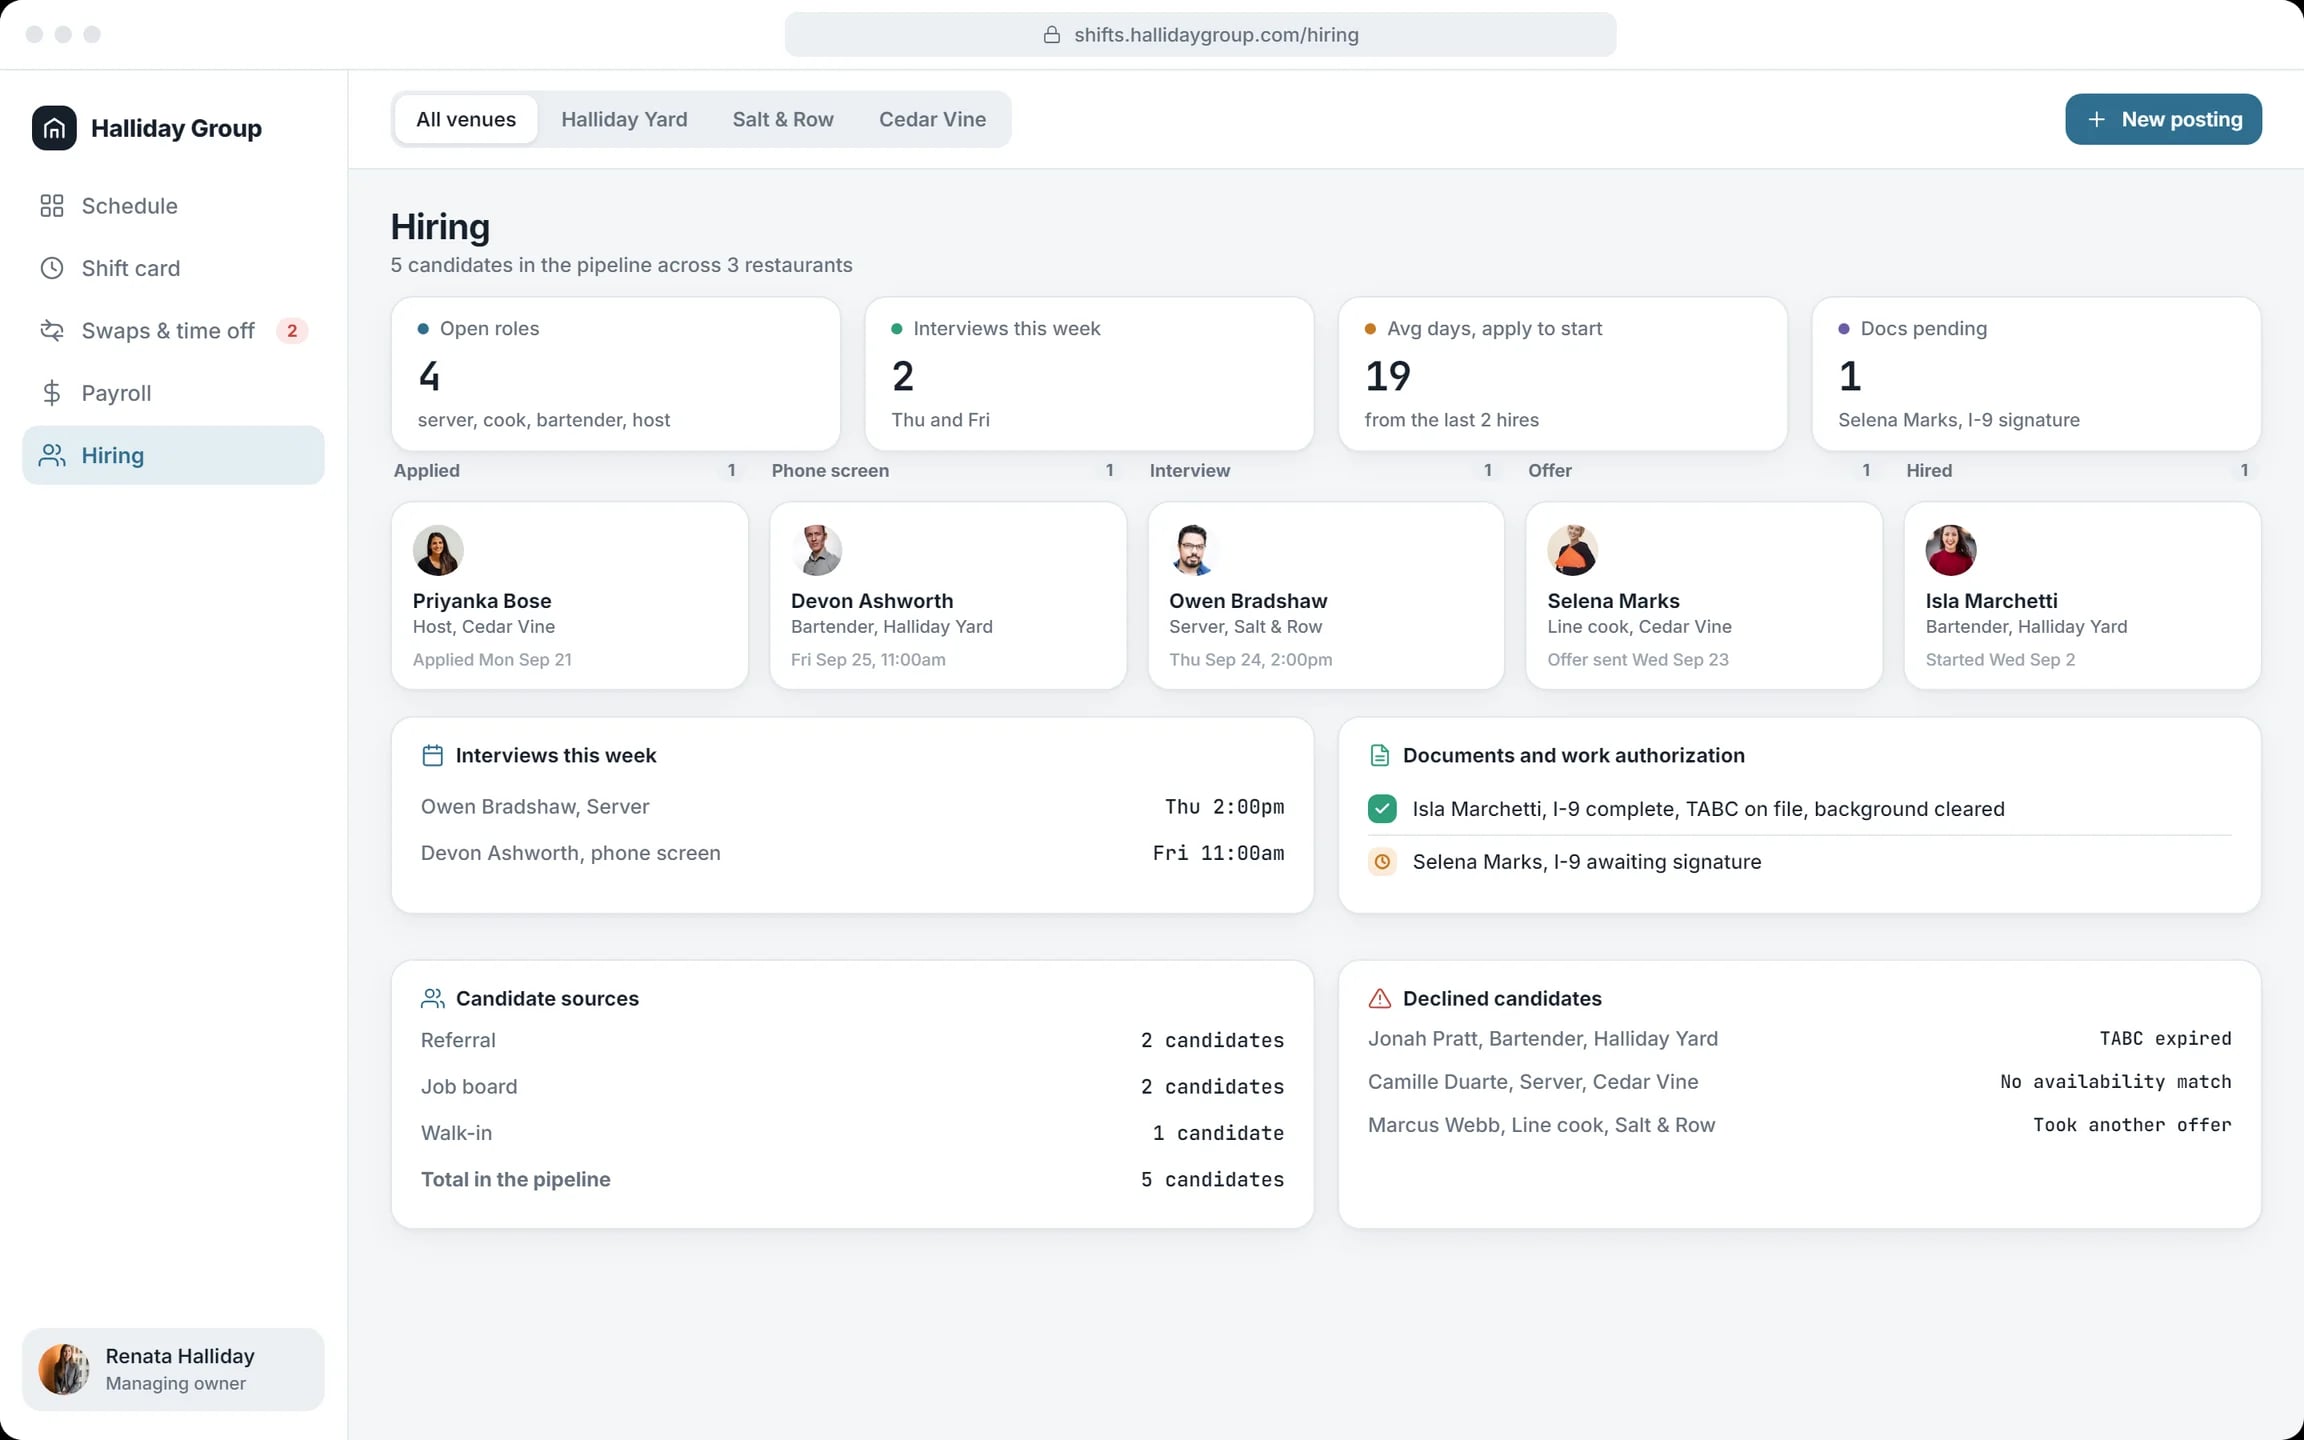
Task: Click the Halliday Group home logo icon
Action: (x=54, y=128)
